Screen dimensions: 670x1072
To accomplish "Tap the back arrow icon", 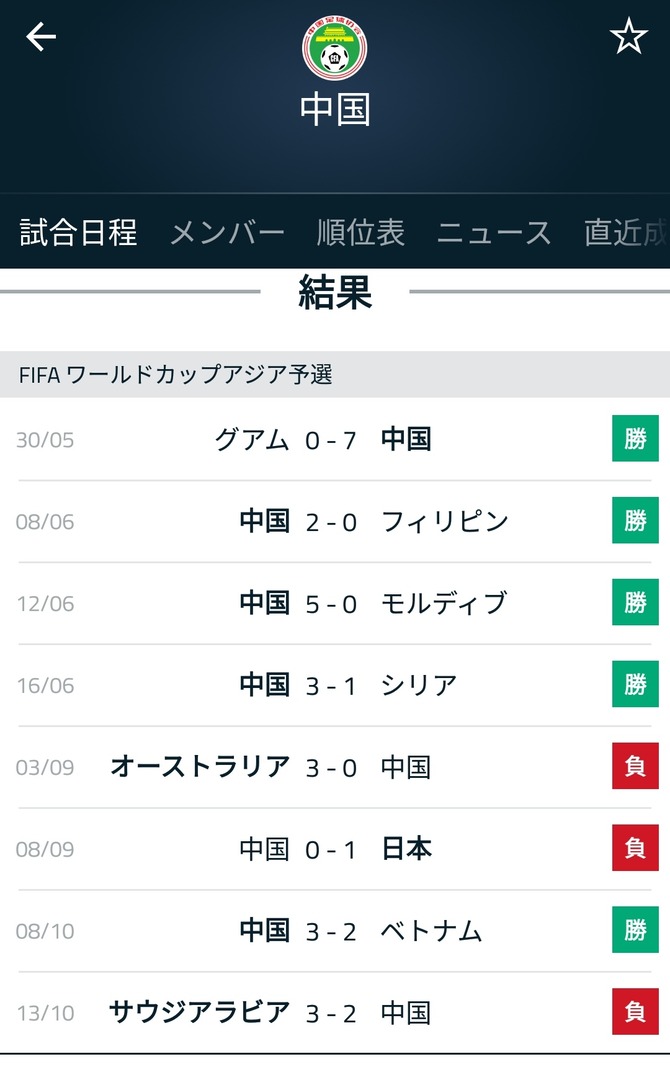I will pos(40,36).
